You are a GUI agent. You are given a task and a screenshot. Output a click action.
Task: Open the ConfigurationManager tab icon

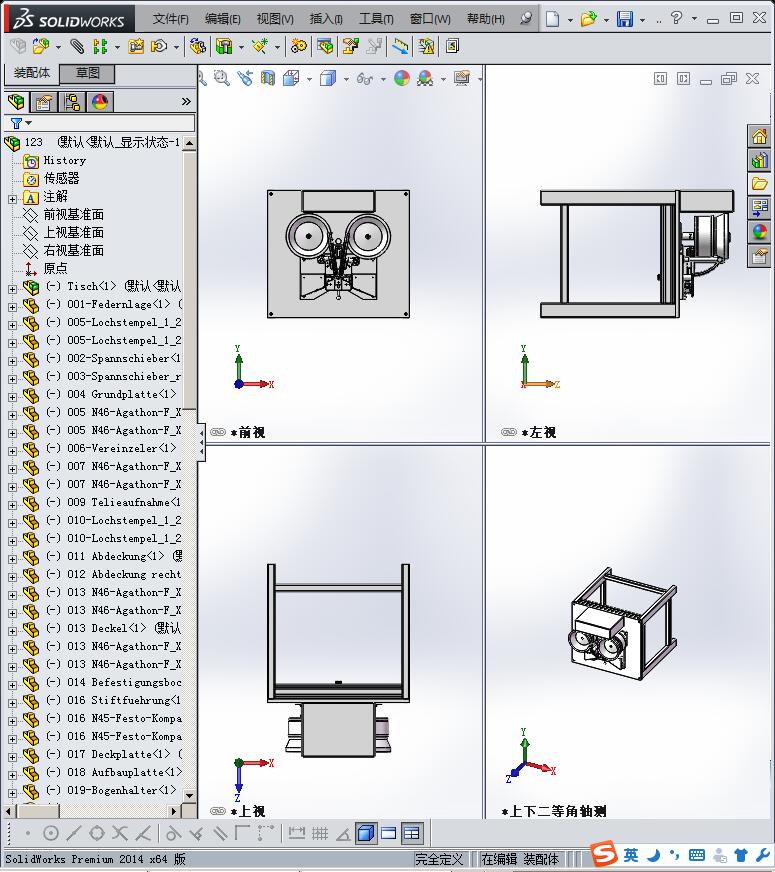coord(71,102)
